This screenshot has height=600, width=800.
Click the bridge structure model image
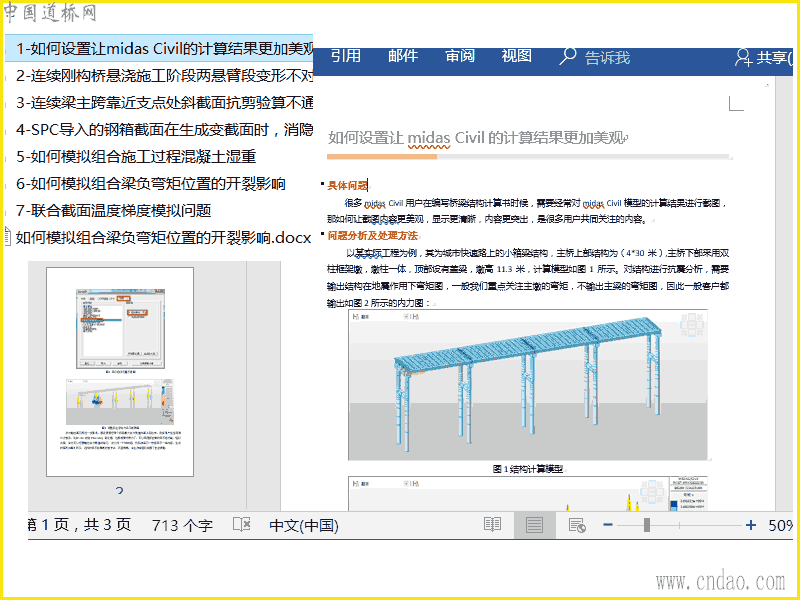(x=528, y=385)
